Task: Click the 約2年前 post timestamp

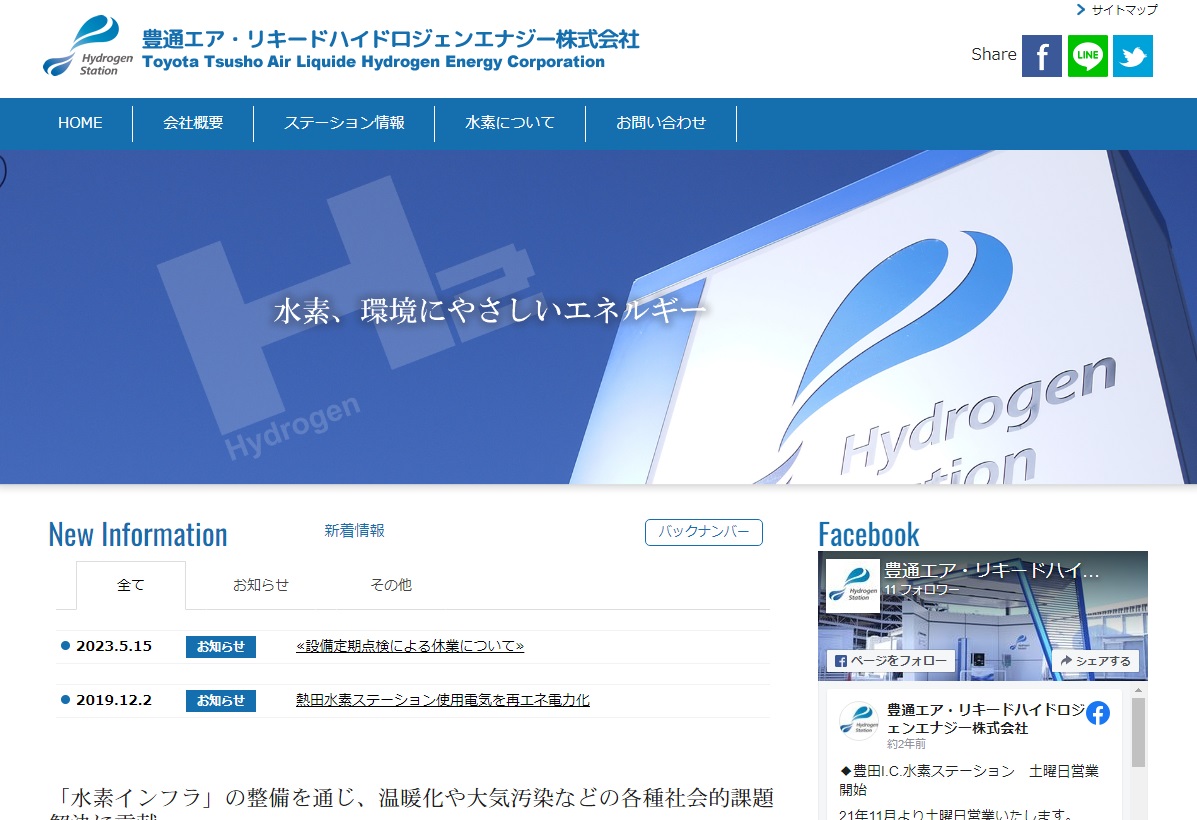Action: [906, 744]
